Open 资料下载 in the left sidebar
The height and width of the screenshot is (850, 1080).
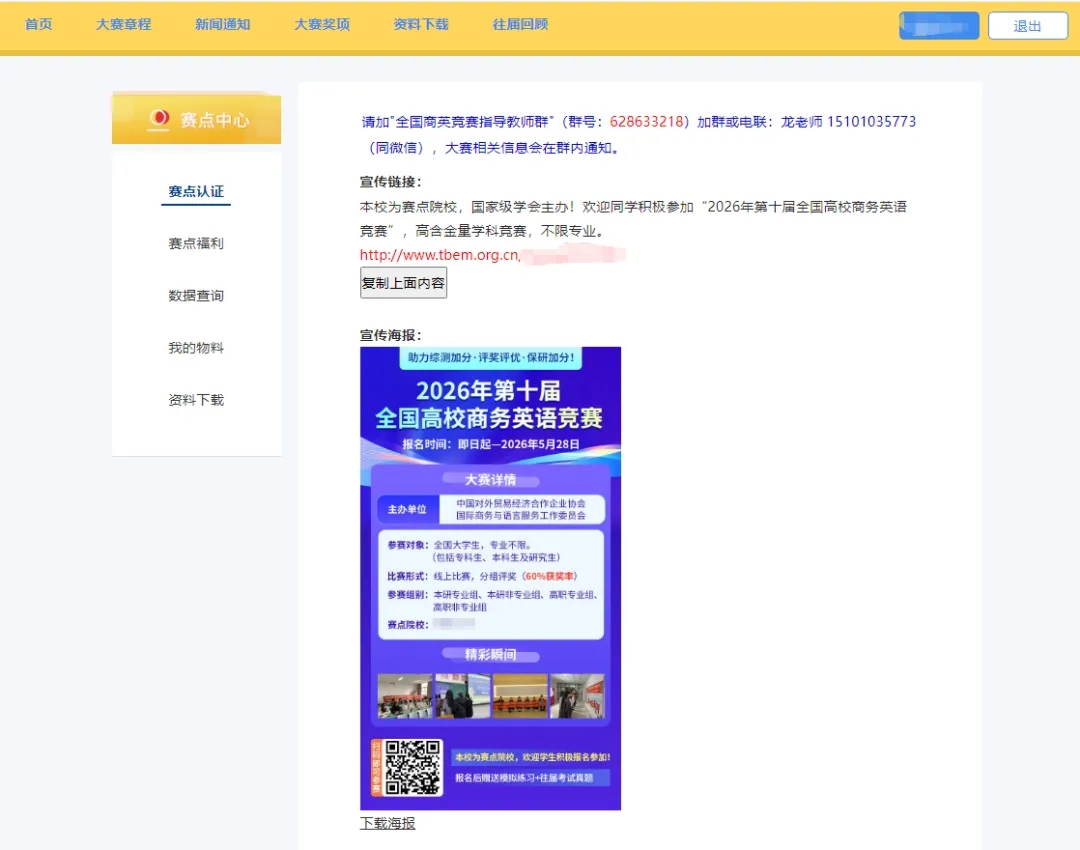[196, 400]
